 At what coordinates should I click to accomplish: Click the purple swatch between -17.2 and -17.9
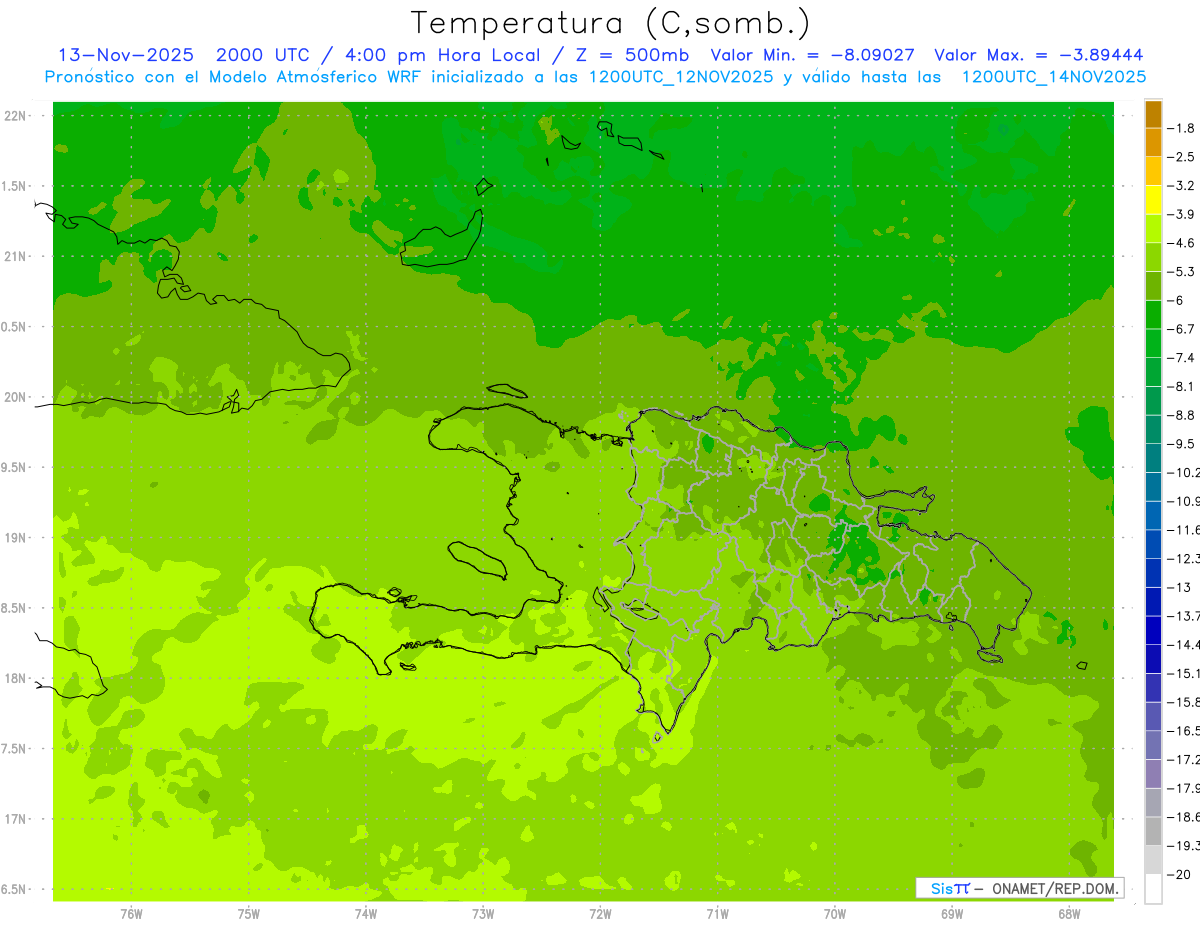pos(1153,774)
